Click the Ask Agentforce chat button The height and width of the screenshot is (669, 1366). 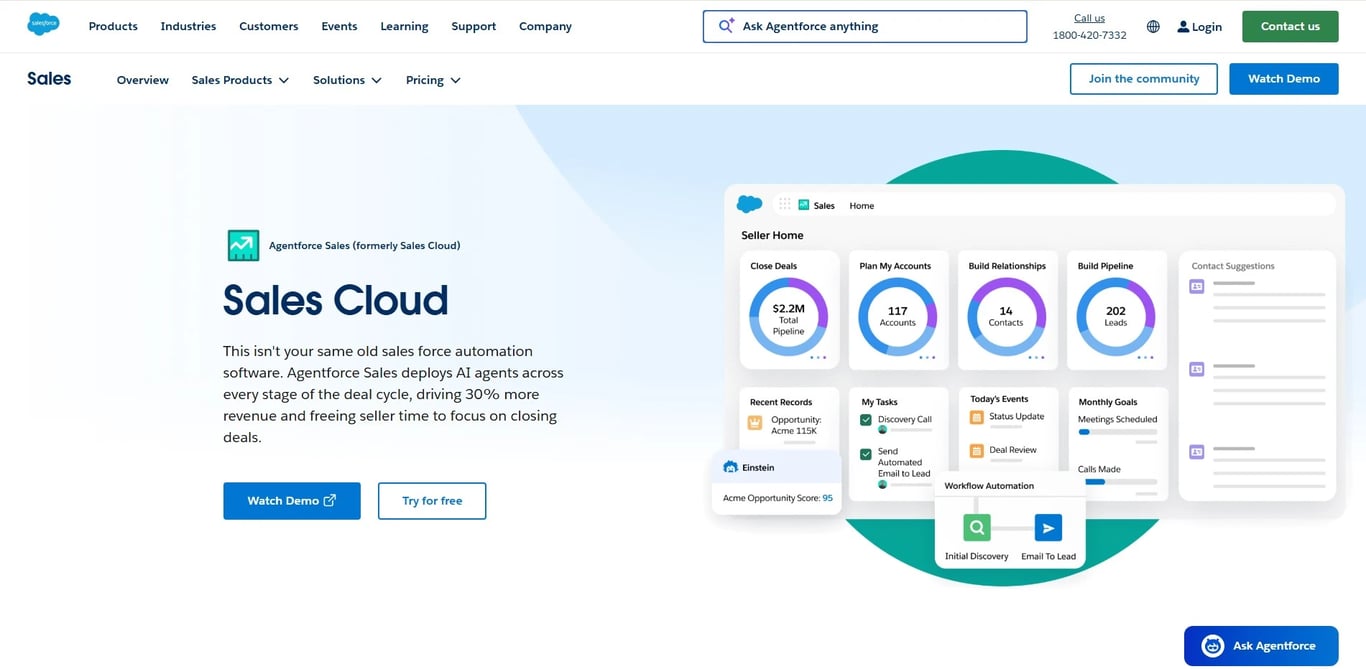1260,646
